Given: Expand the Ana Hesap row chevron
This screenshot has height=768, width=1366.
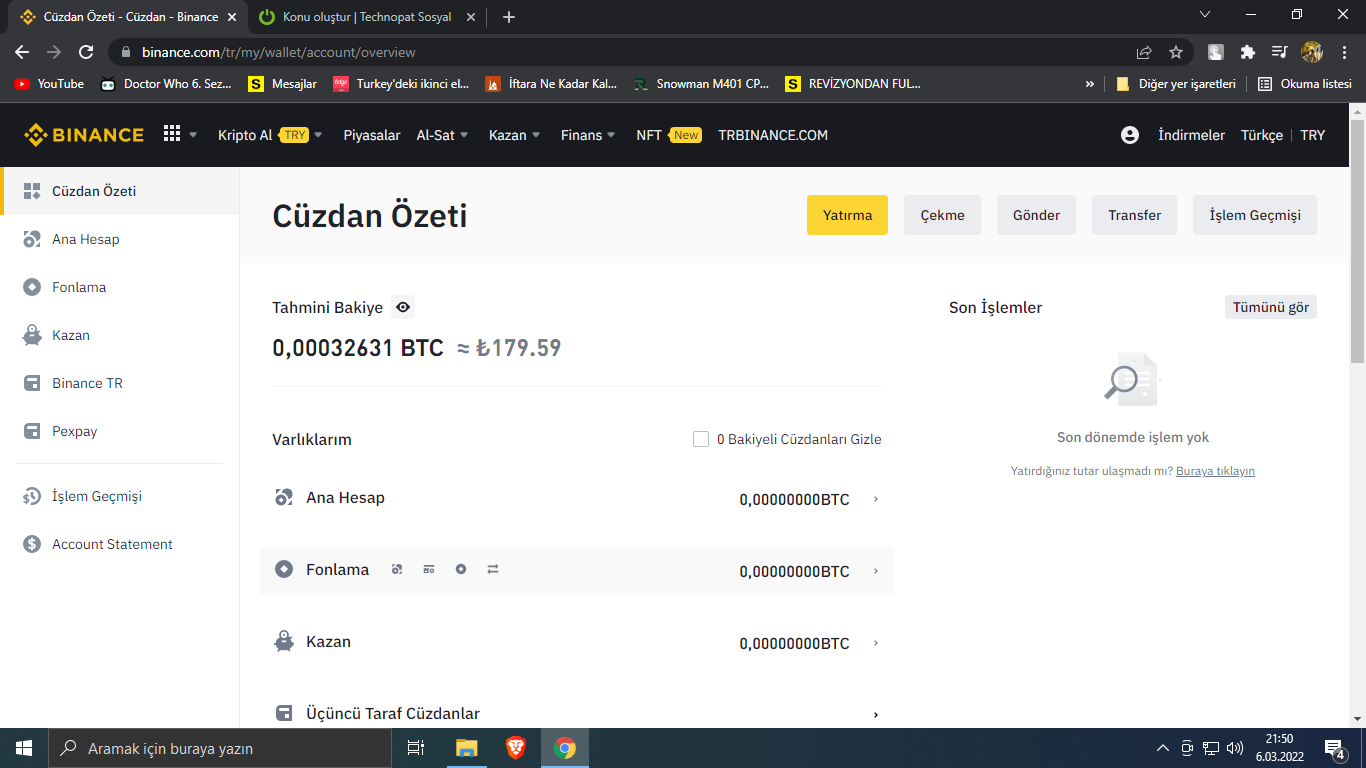Looking at the screenshot, I should point(876,499).
